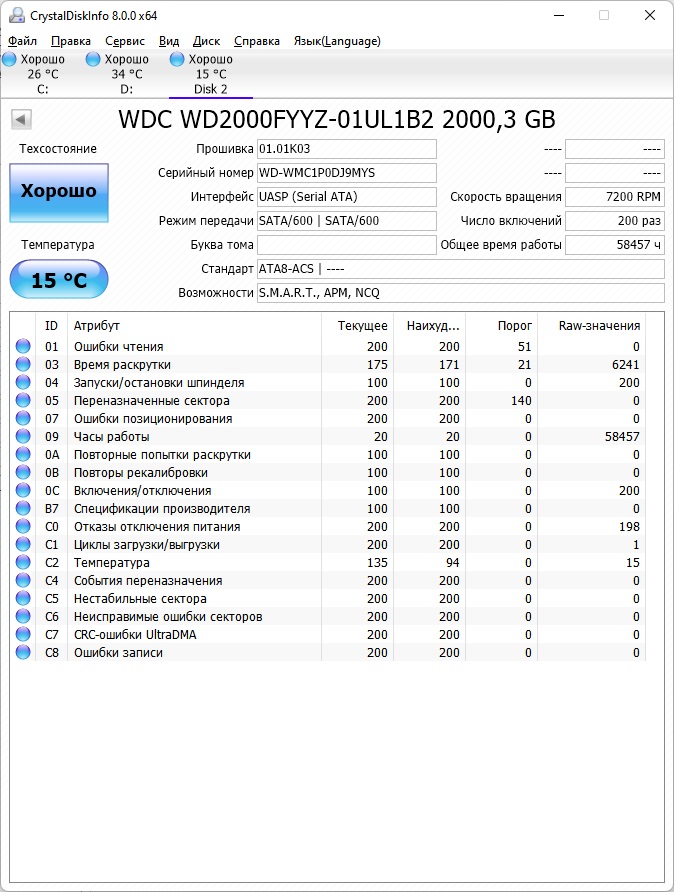Click raw value 198 in Отказы отключения питания row
The height and width of the screenshot is (892, 675).
(630, 527)
